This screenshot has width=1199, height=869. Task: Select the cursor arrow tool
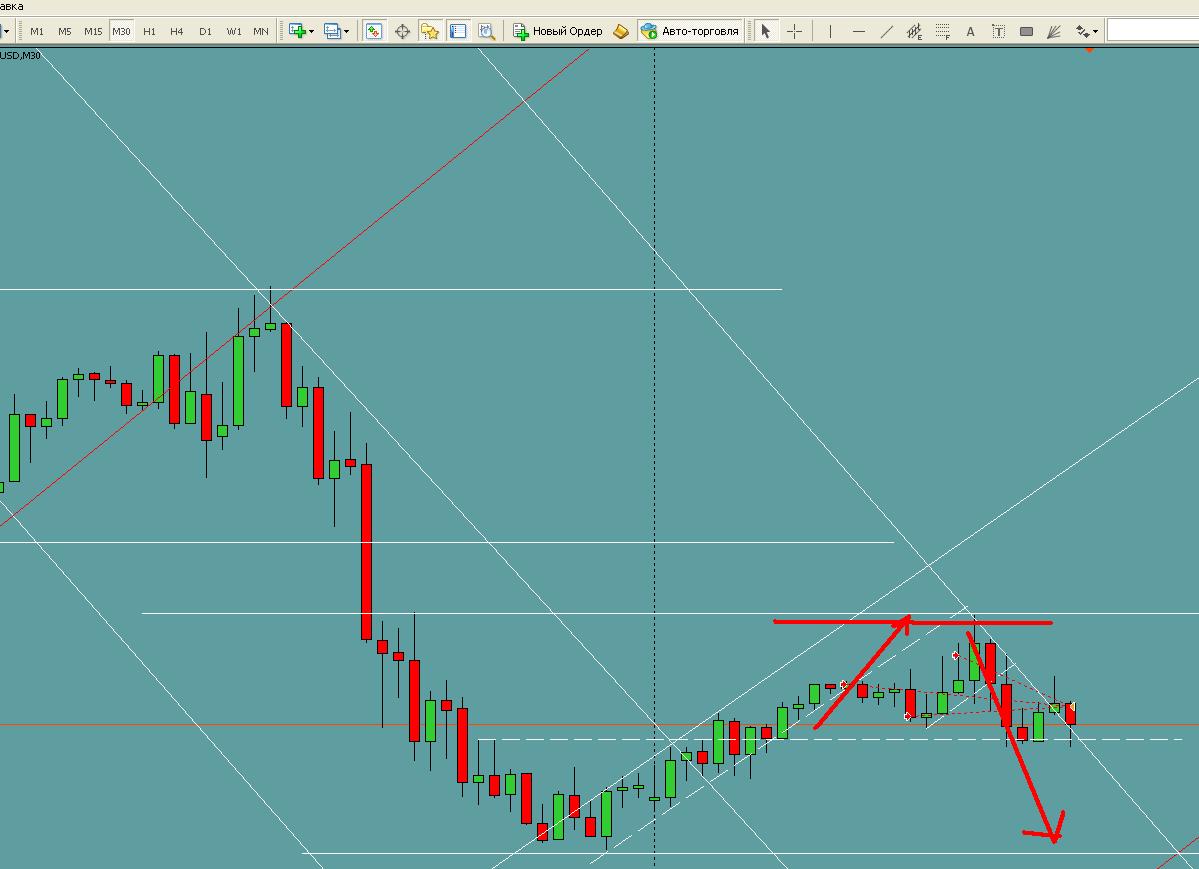click(765, 31)
